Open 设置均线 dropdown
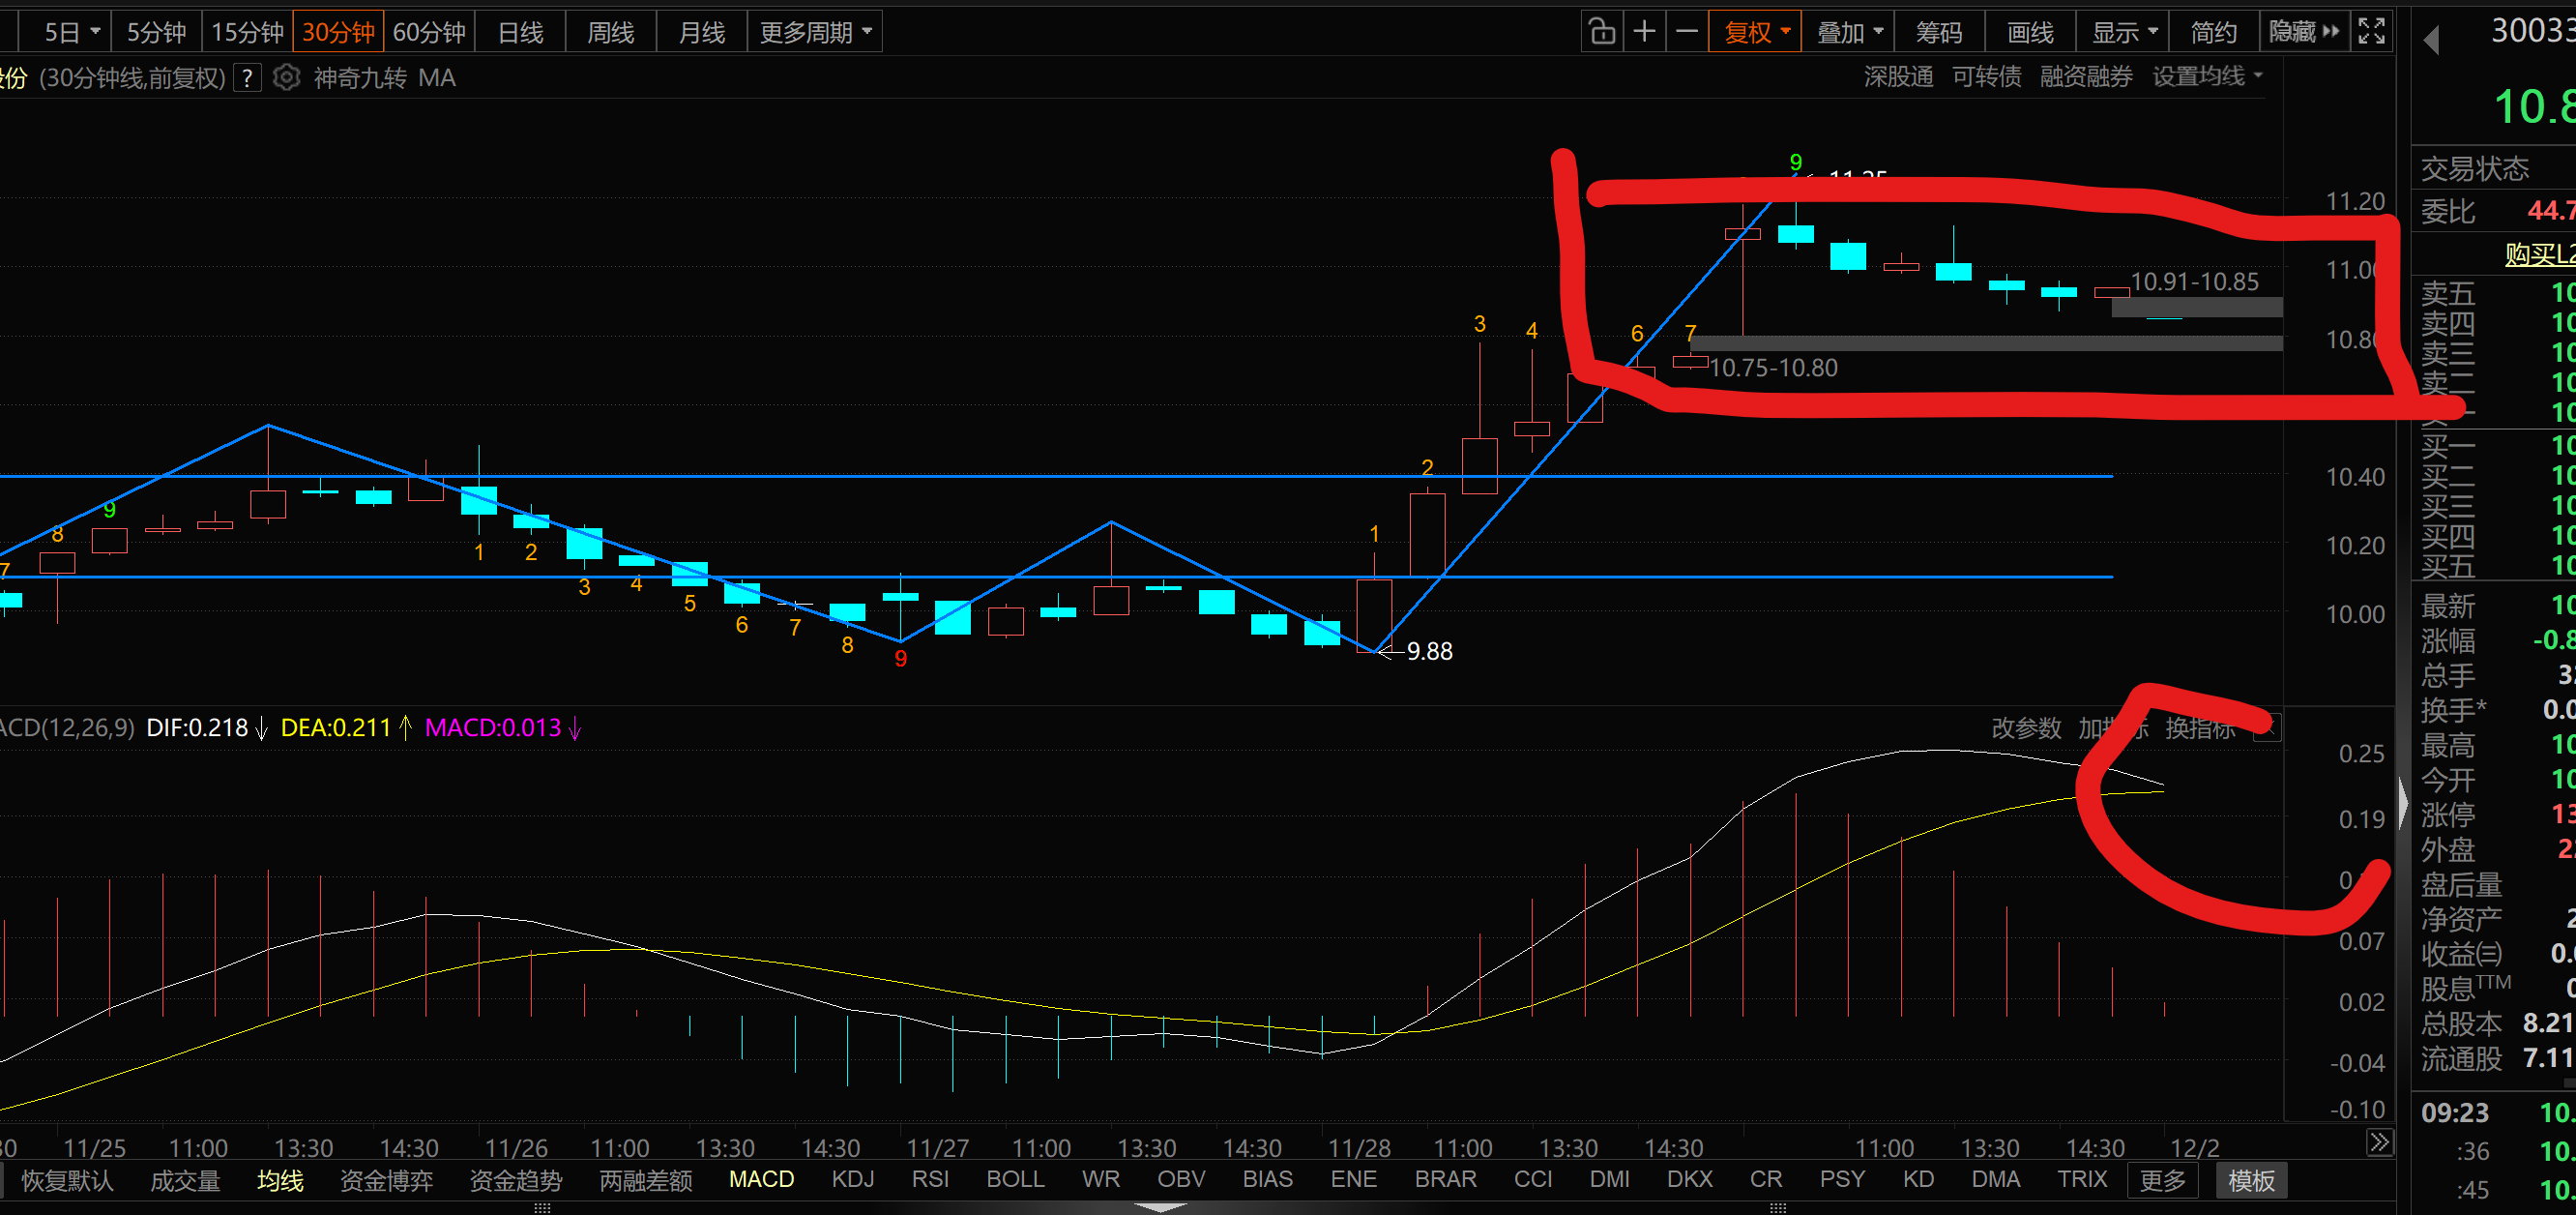Screen dimensions: 2576x1215 [2206, 77]
